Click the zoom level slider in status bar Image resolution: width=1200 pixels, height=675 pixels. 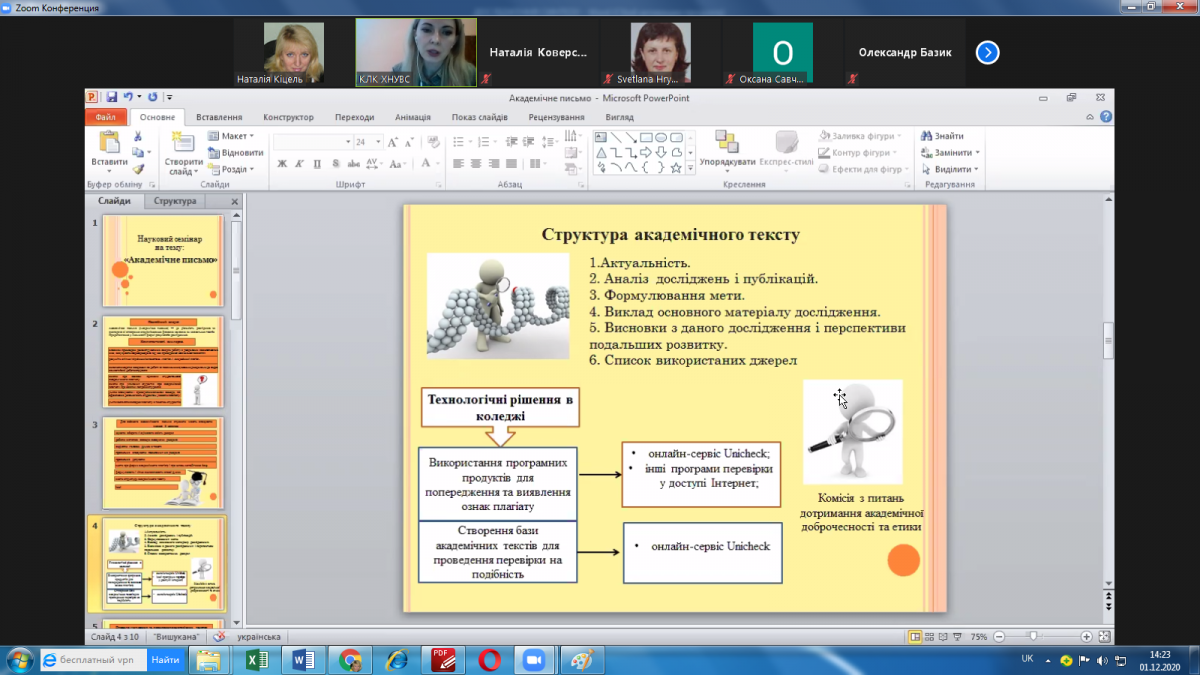(x=1032, y=636)
